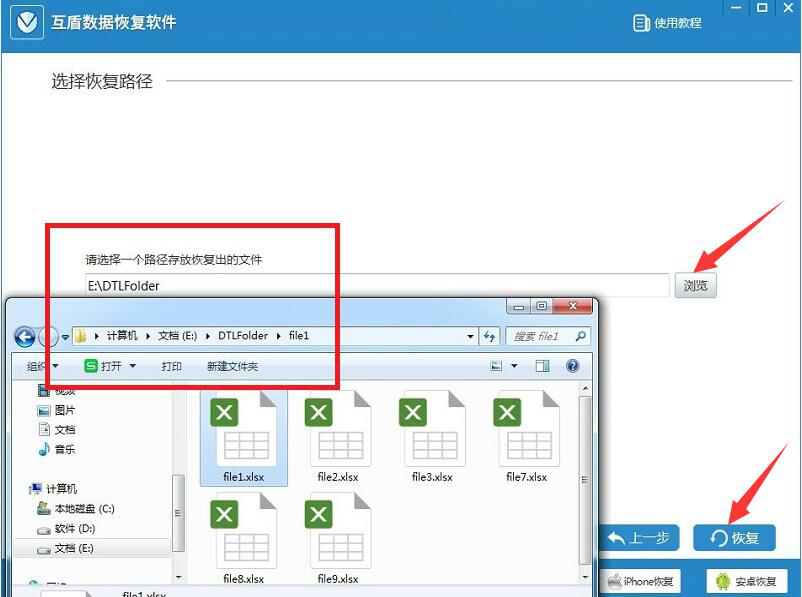Viewport: 802px width, 597px height.
Task: Click DTLFolder in the address breadcrumb
Action: [x=243, y=336]
